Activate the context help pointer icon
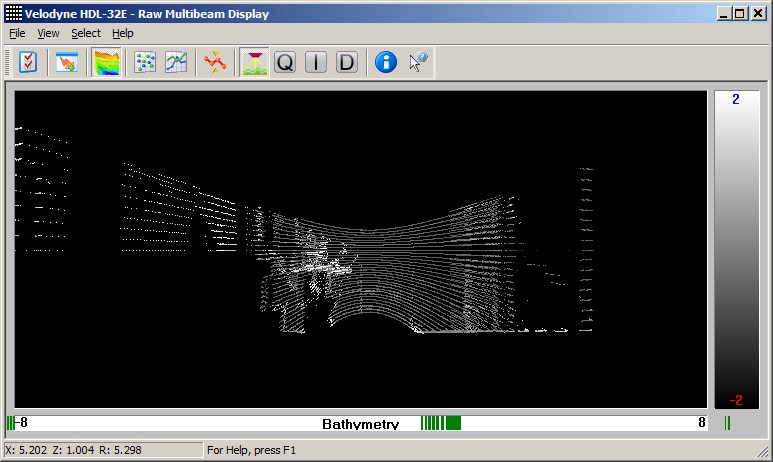 click(417, 63)
